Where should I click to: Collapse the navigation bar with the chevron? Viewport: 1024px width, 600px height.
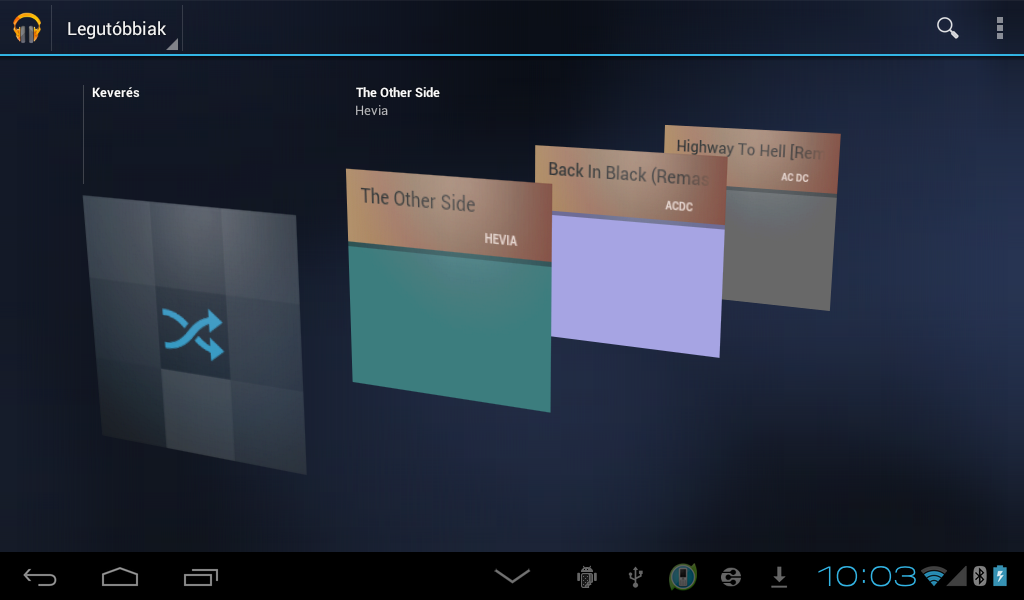tap(512, 576)
